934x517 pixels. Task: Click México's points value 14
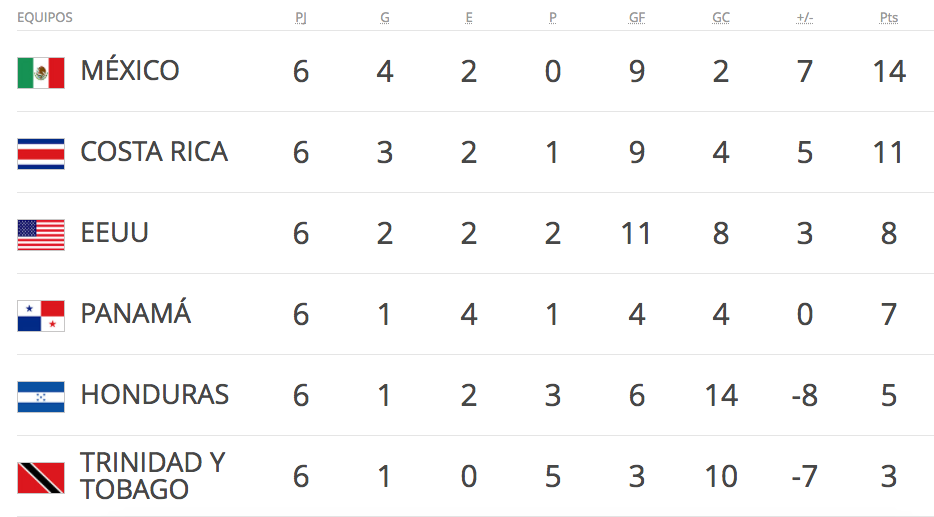(889, 72)
